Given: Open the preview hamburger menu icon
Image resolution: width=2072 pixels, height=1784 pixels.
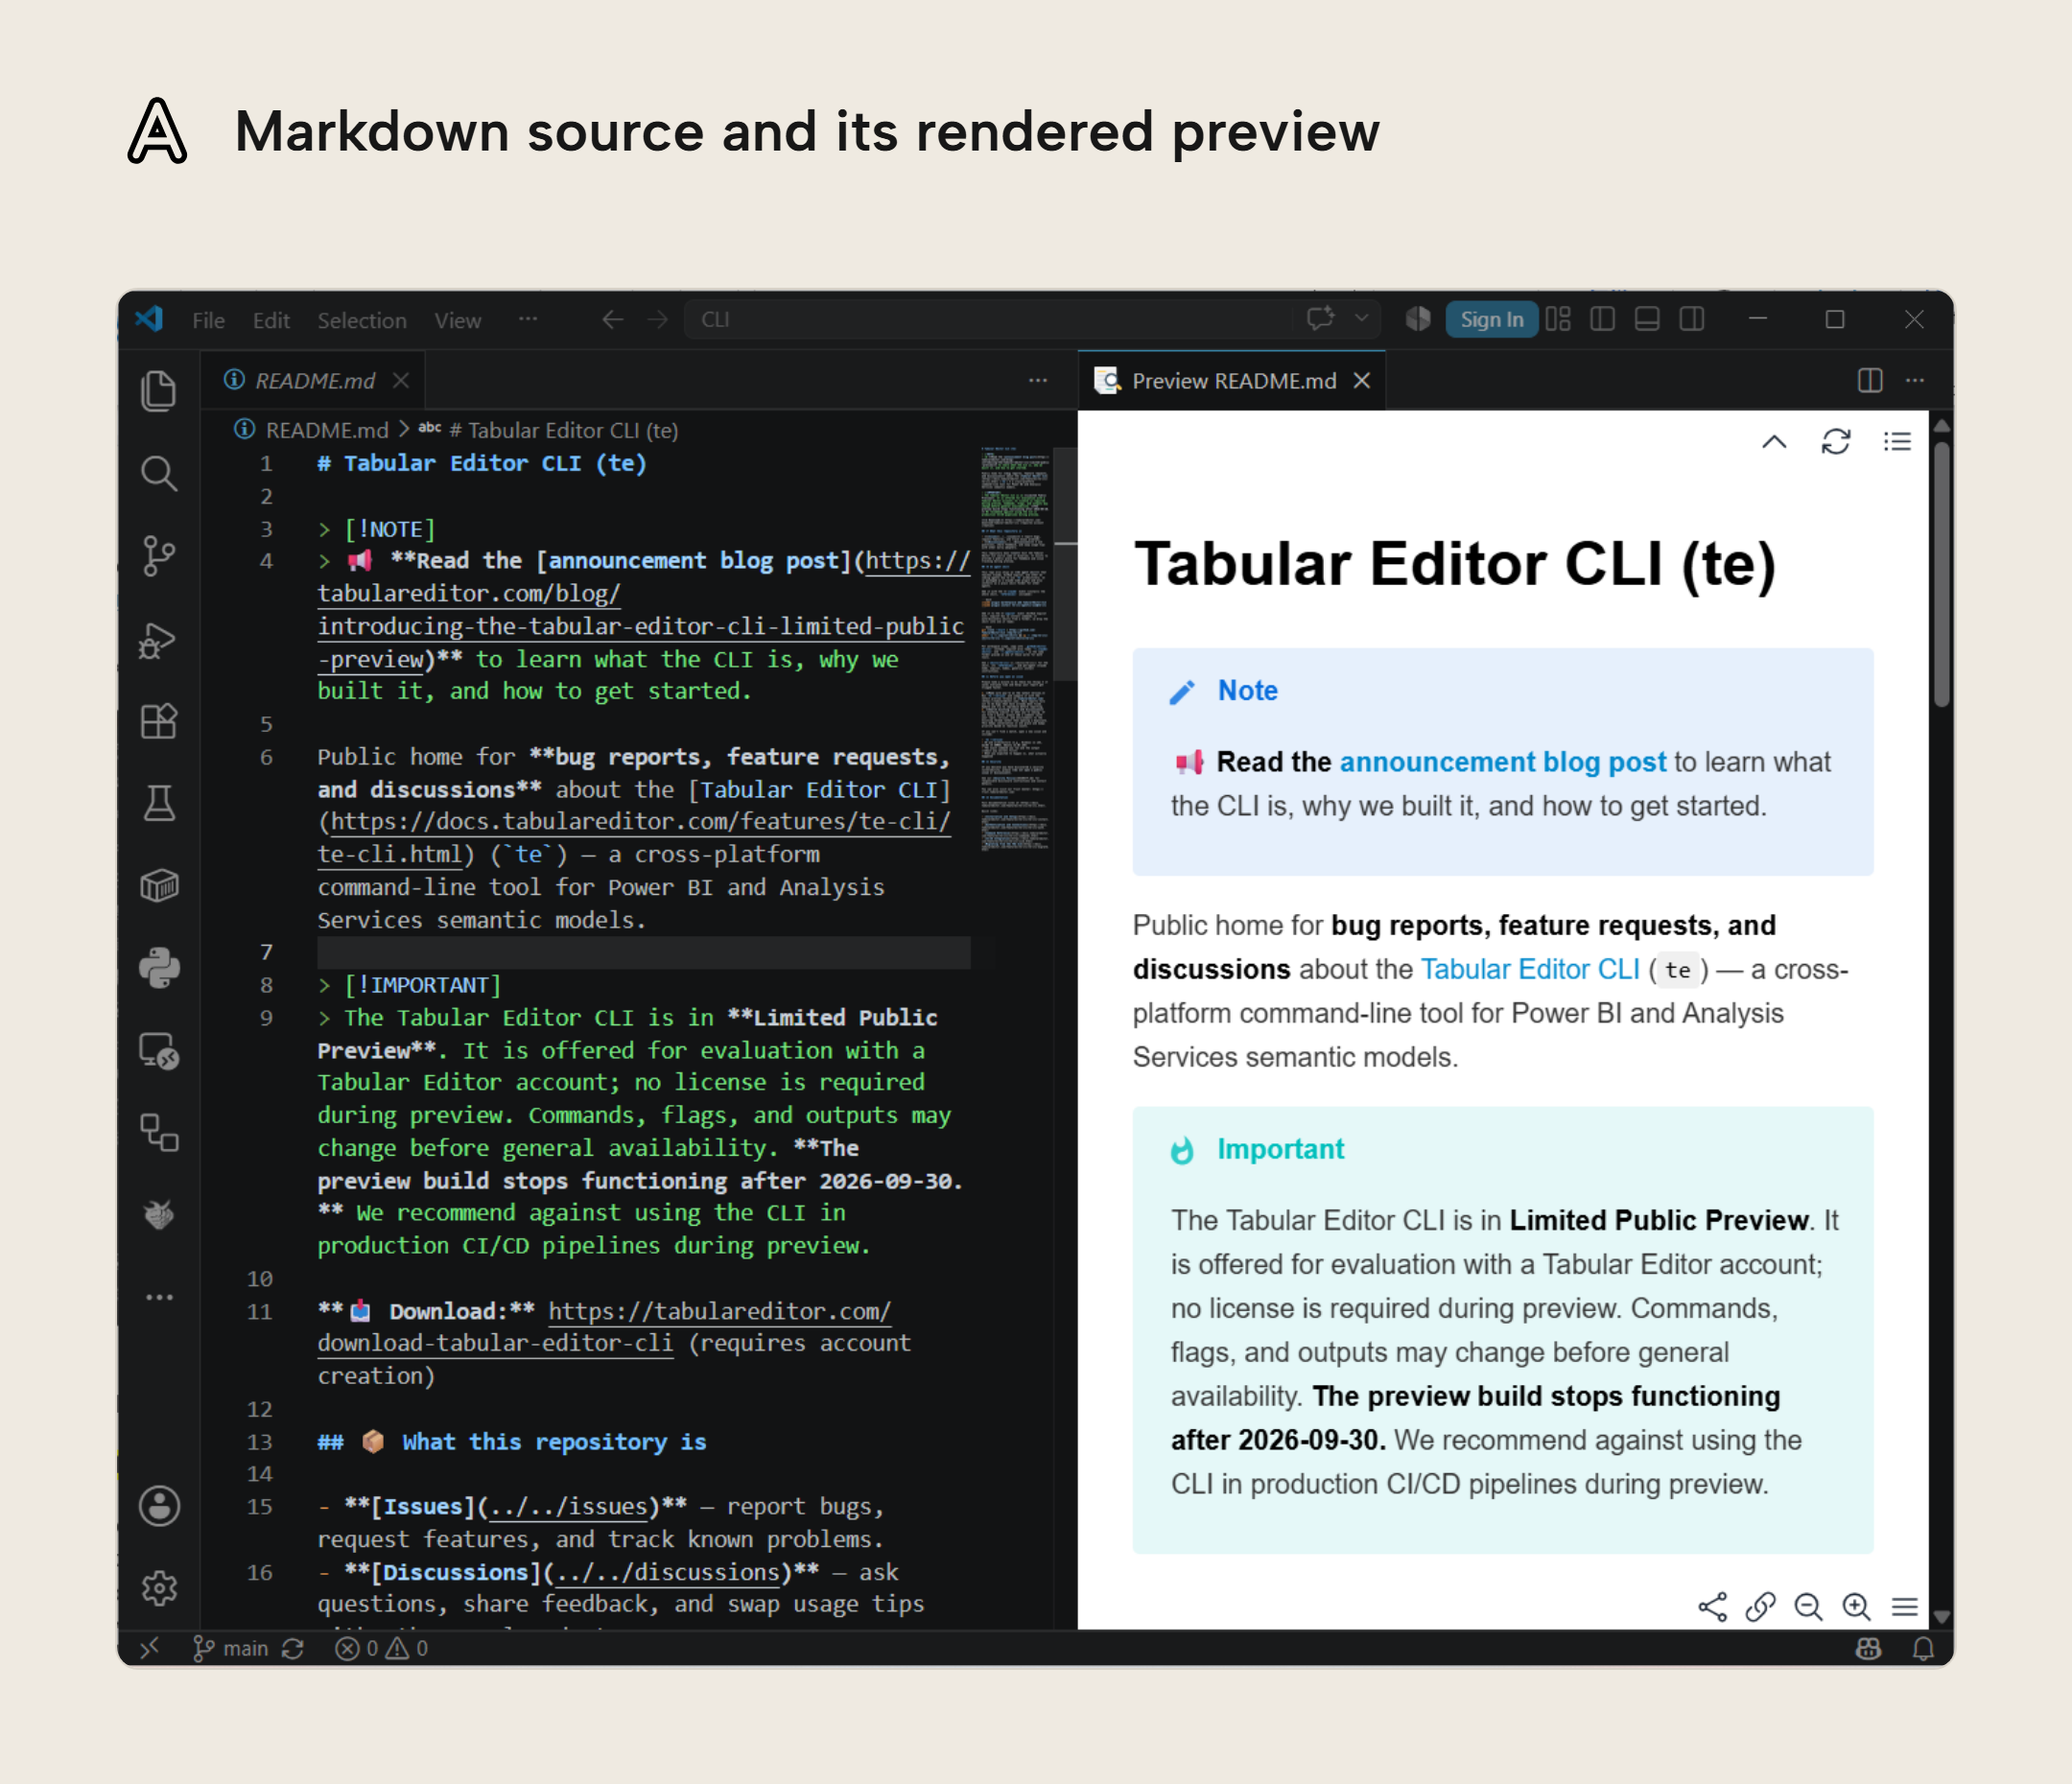Looking at the screenshot, I should coord(1905,1607).
